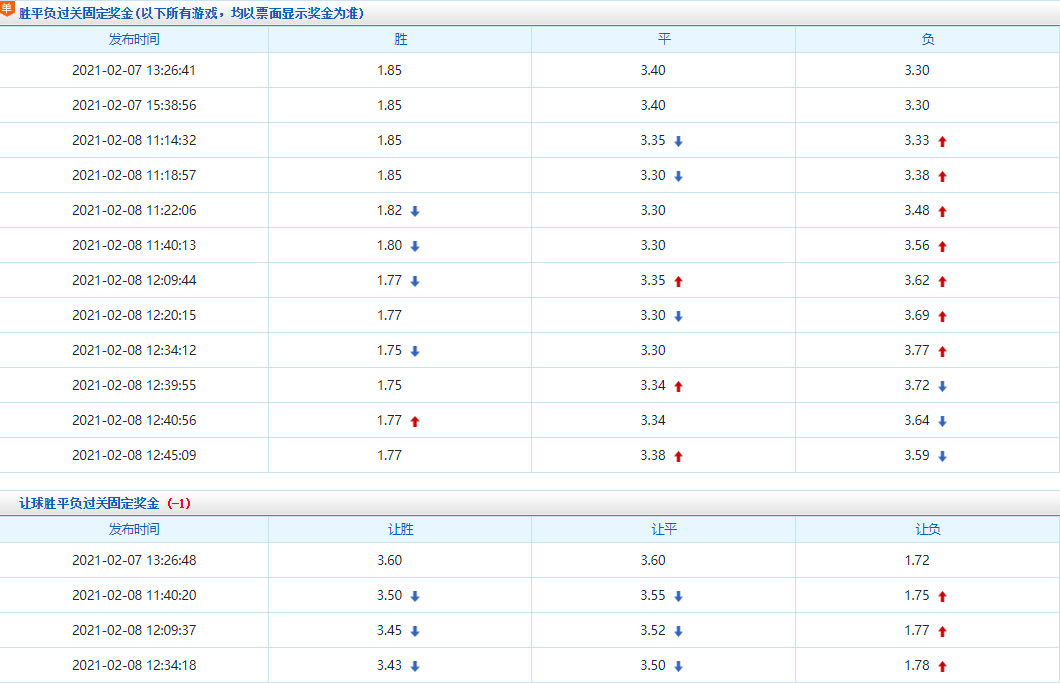
Task: Click the 负 column header
Action: pyautogui.click(x=928, y=39)
